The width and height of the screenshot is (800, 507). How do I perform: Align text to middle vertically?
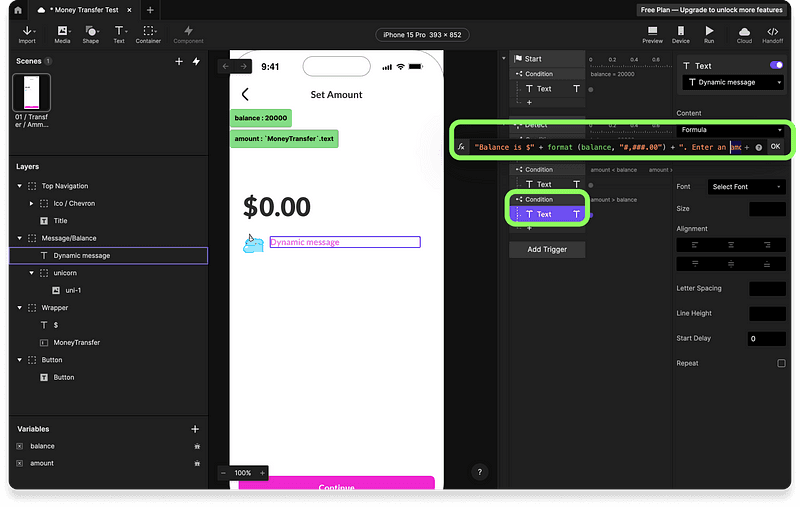tap(731, 264)
